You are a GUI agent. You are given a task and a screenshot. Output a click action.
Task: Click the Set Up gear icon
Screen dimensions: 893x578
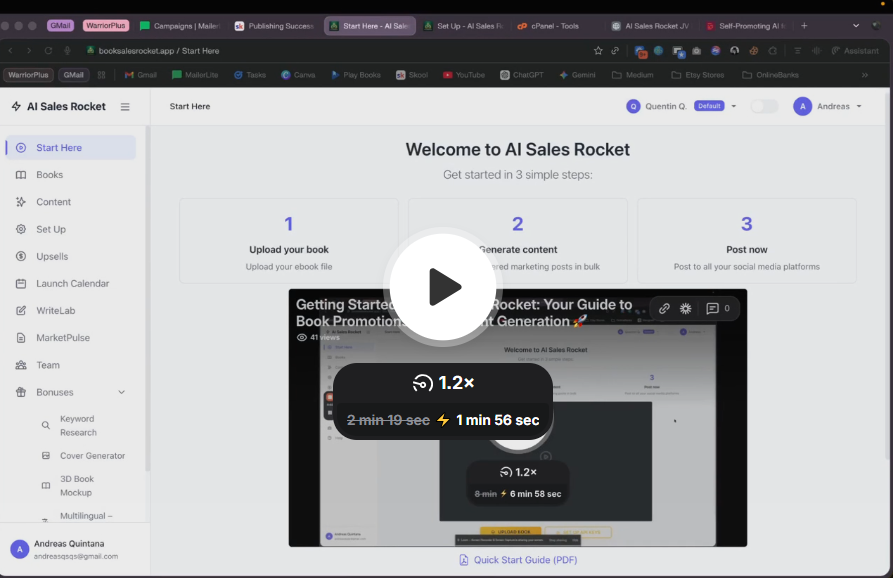point(21,229)
